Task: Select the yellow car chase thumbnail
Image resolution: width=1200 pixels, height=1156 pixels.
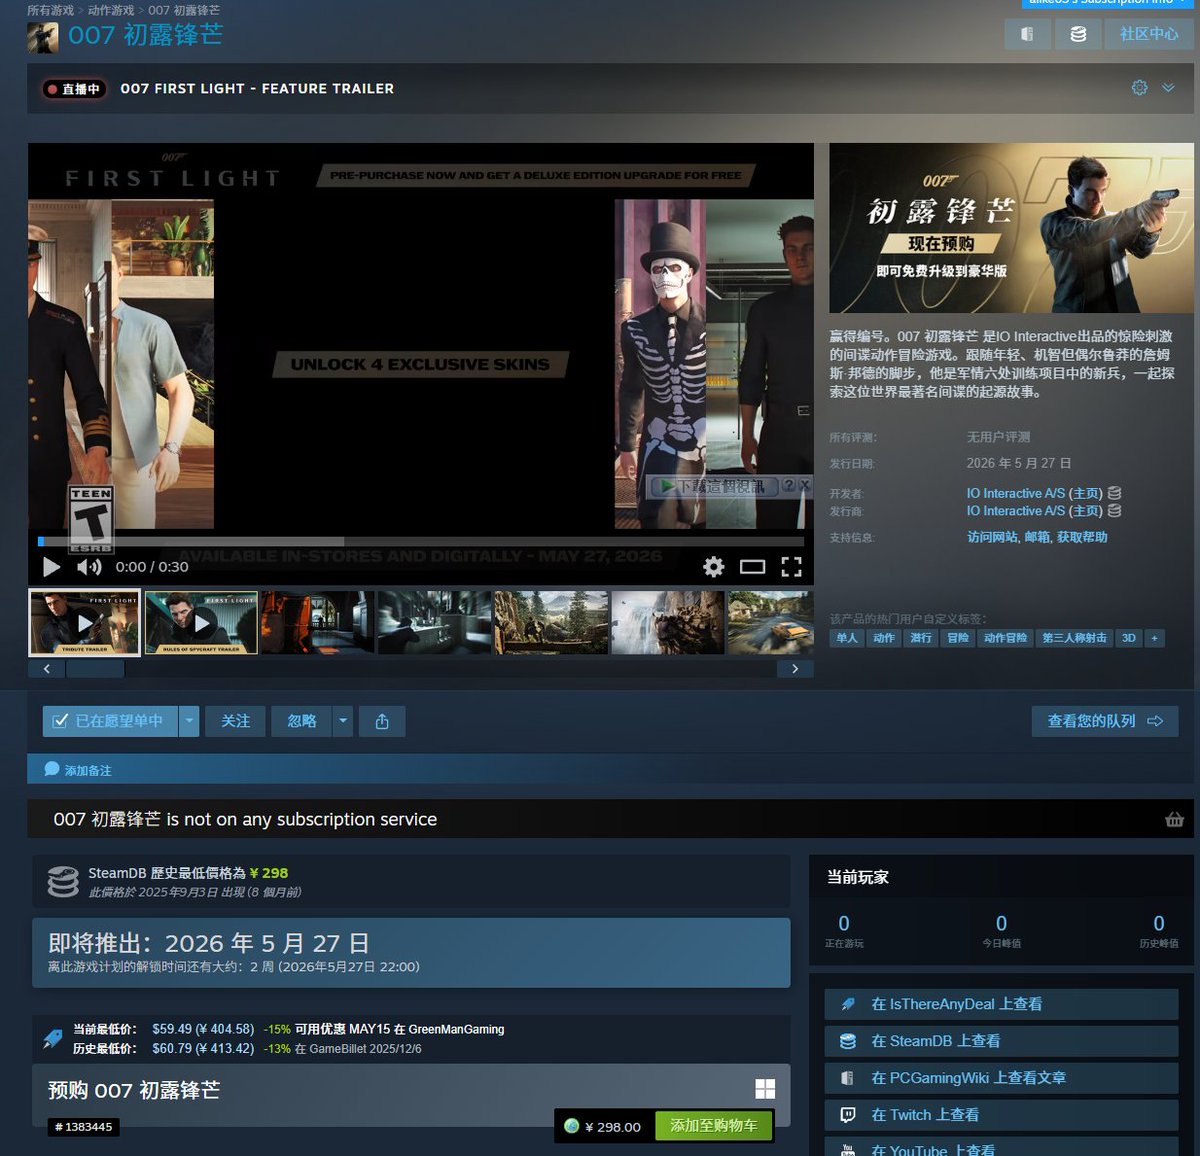Action: 771,622
